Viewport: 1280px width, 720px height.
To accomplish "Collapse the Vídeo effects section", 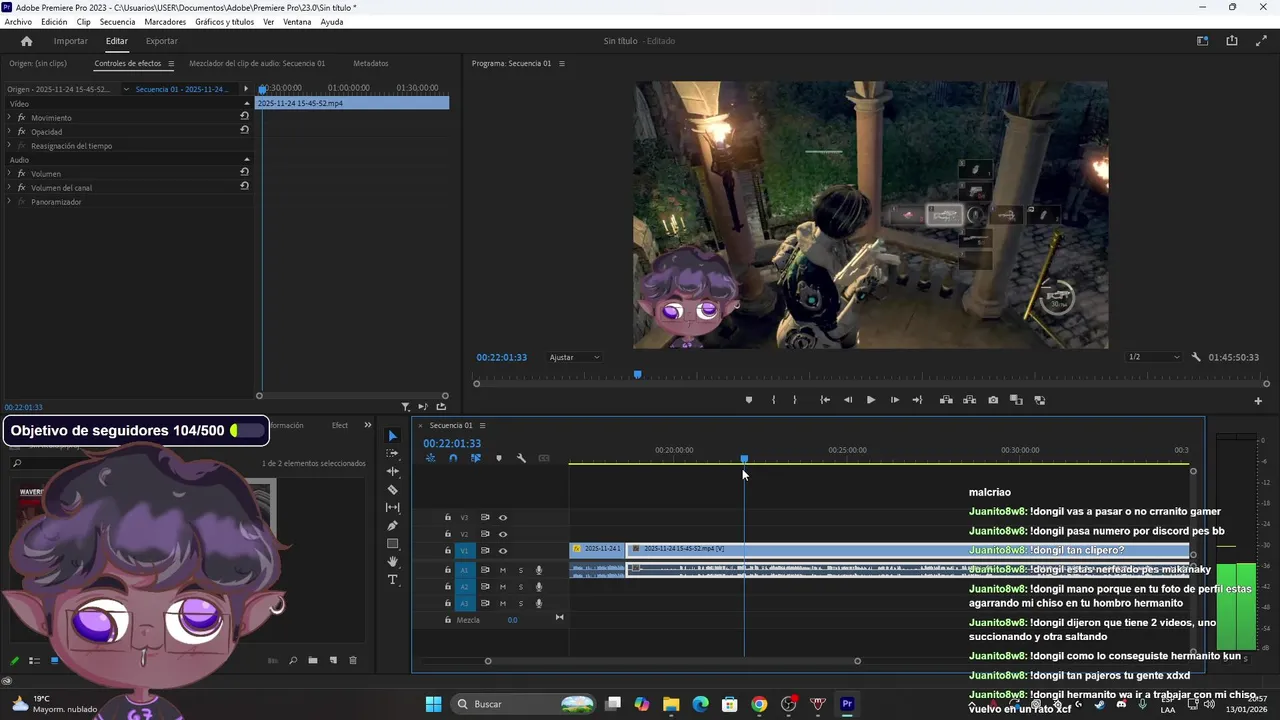I will pos(247,103).
